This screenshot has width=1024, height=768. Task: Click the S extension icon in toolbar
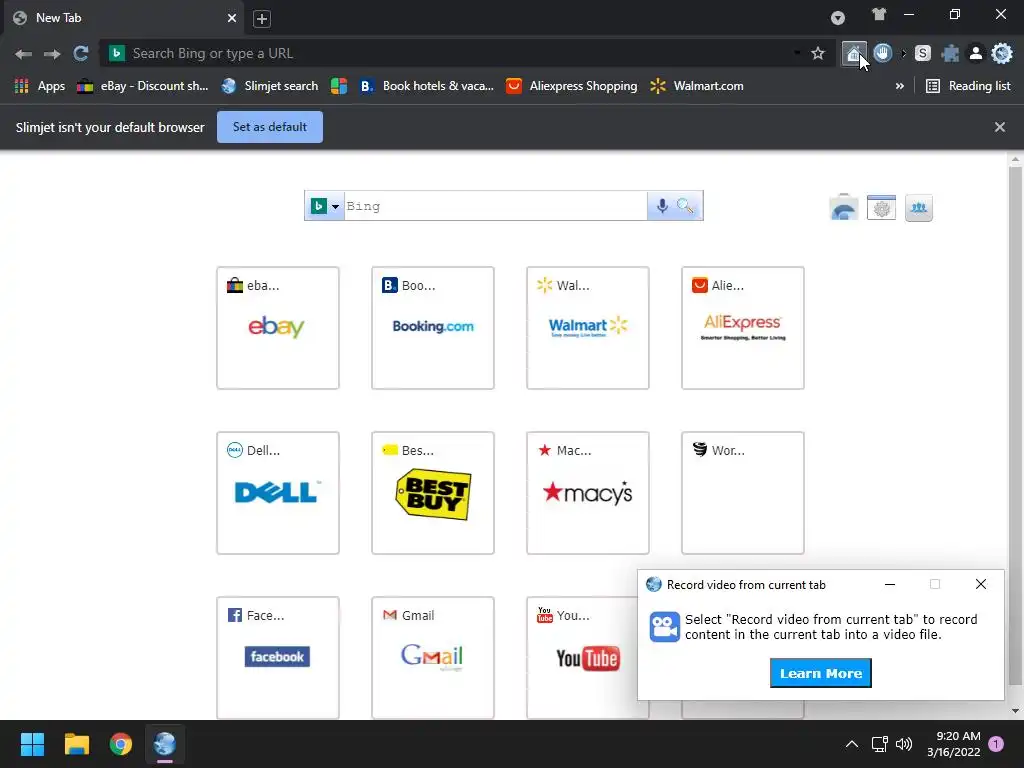pos(922,54)
